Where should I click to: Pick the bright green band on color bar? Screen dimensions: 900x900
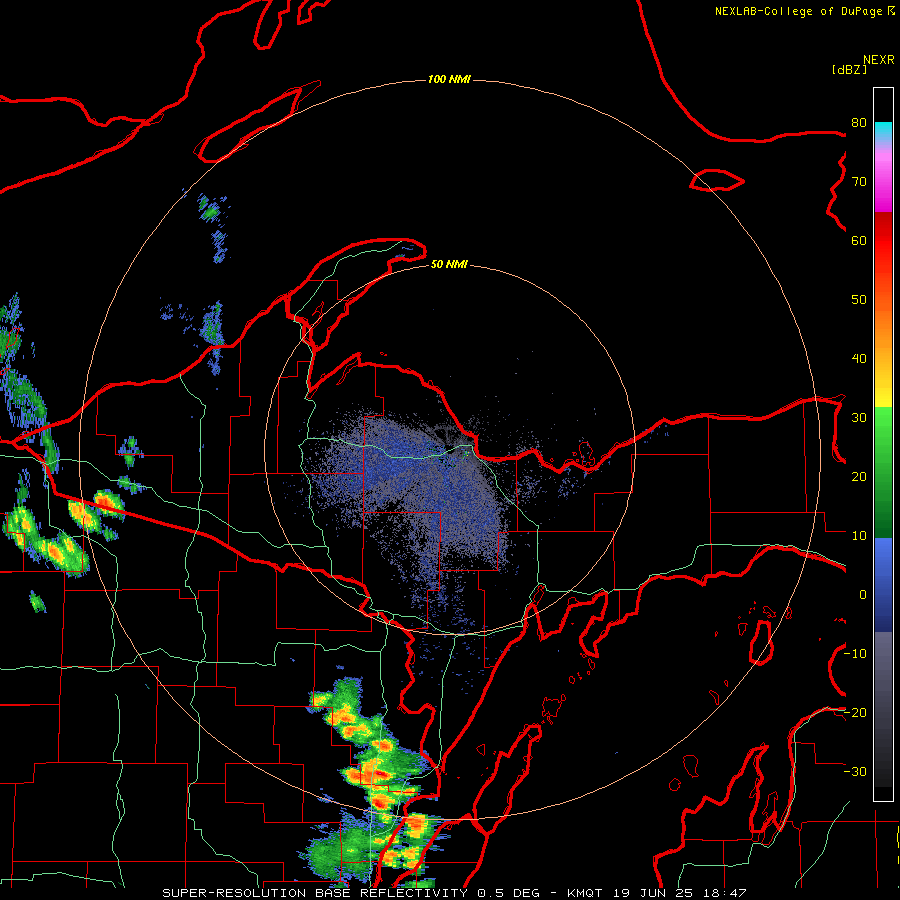click(883, 428)
